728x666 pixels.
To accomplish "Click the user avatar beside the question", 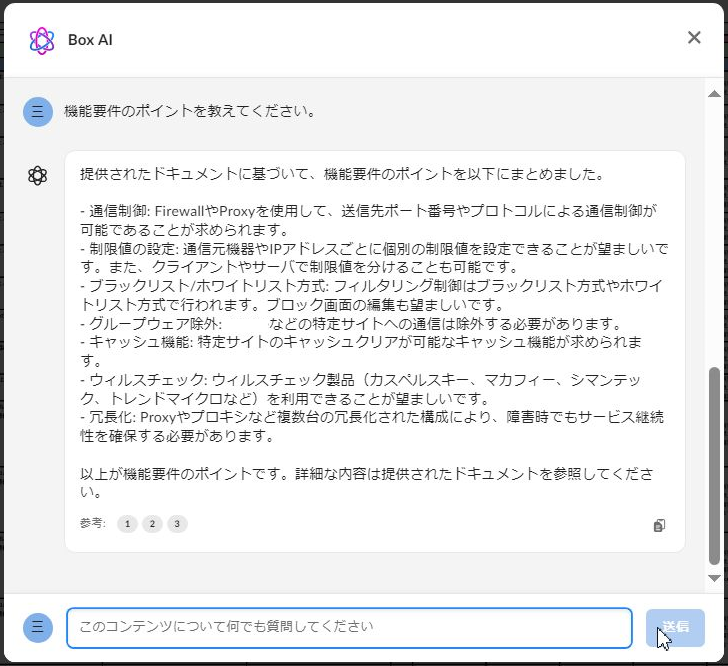I will [38, 112].
